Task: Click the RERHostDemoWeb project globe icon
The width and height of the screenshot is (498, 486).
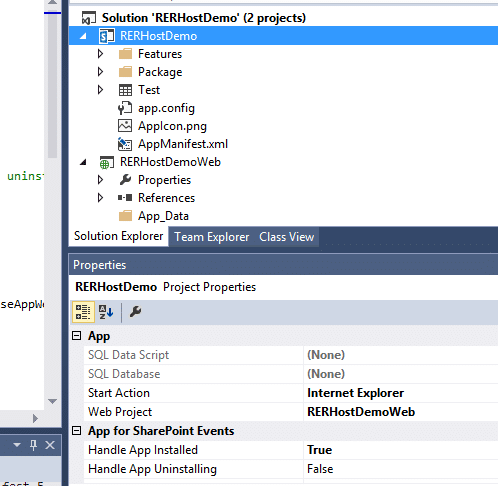Action: point(107,162)
